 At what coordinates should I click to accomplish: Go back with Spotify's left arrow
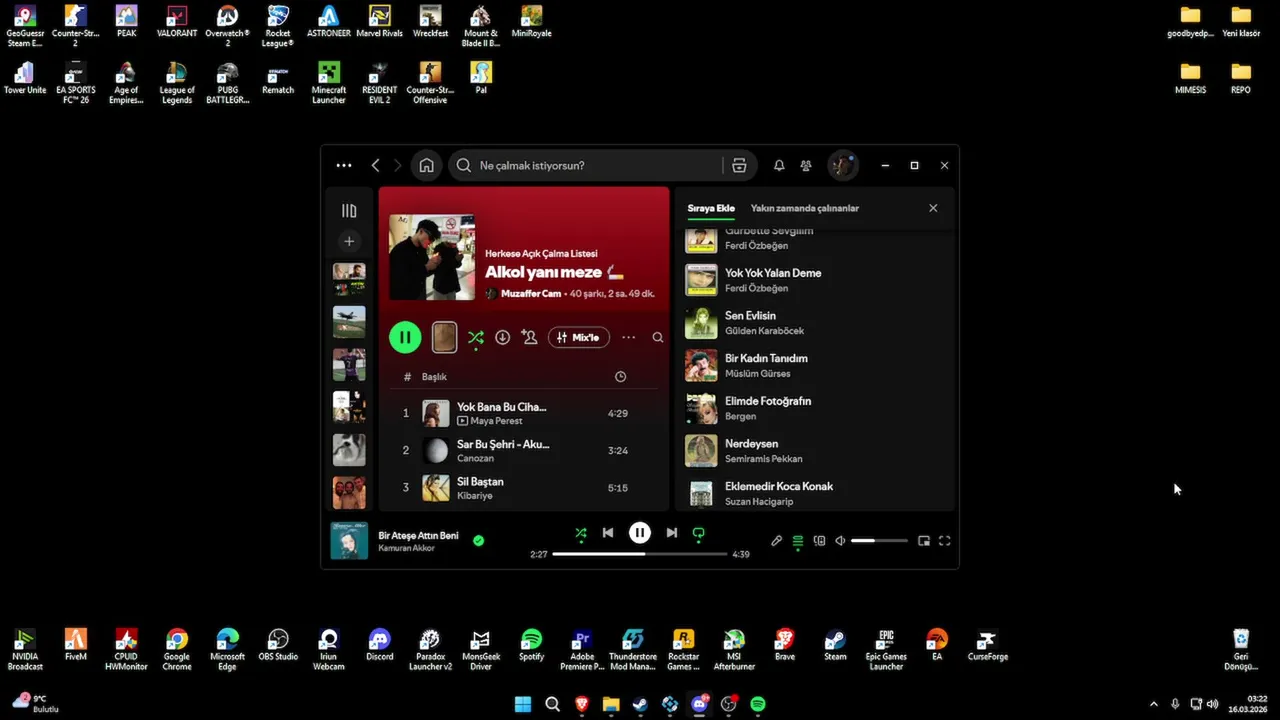click(x=375, y=165)
